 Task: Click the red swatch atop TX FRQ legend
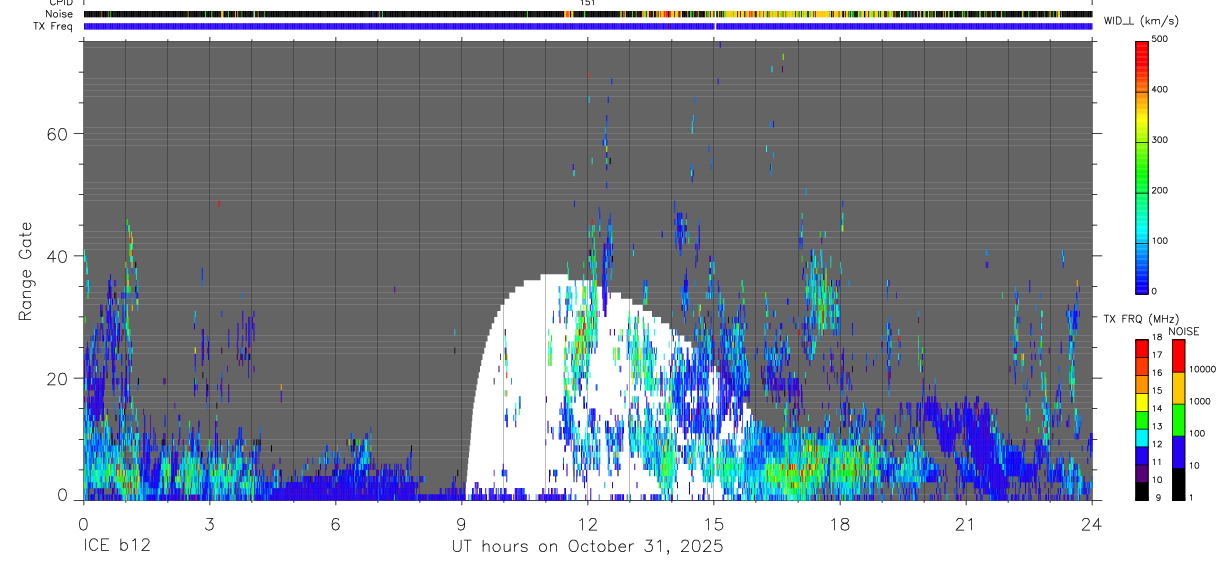[x=1142, y=349]
